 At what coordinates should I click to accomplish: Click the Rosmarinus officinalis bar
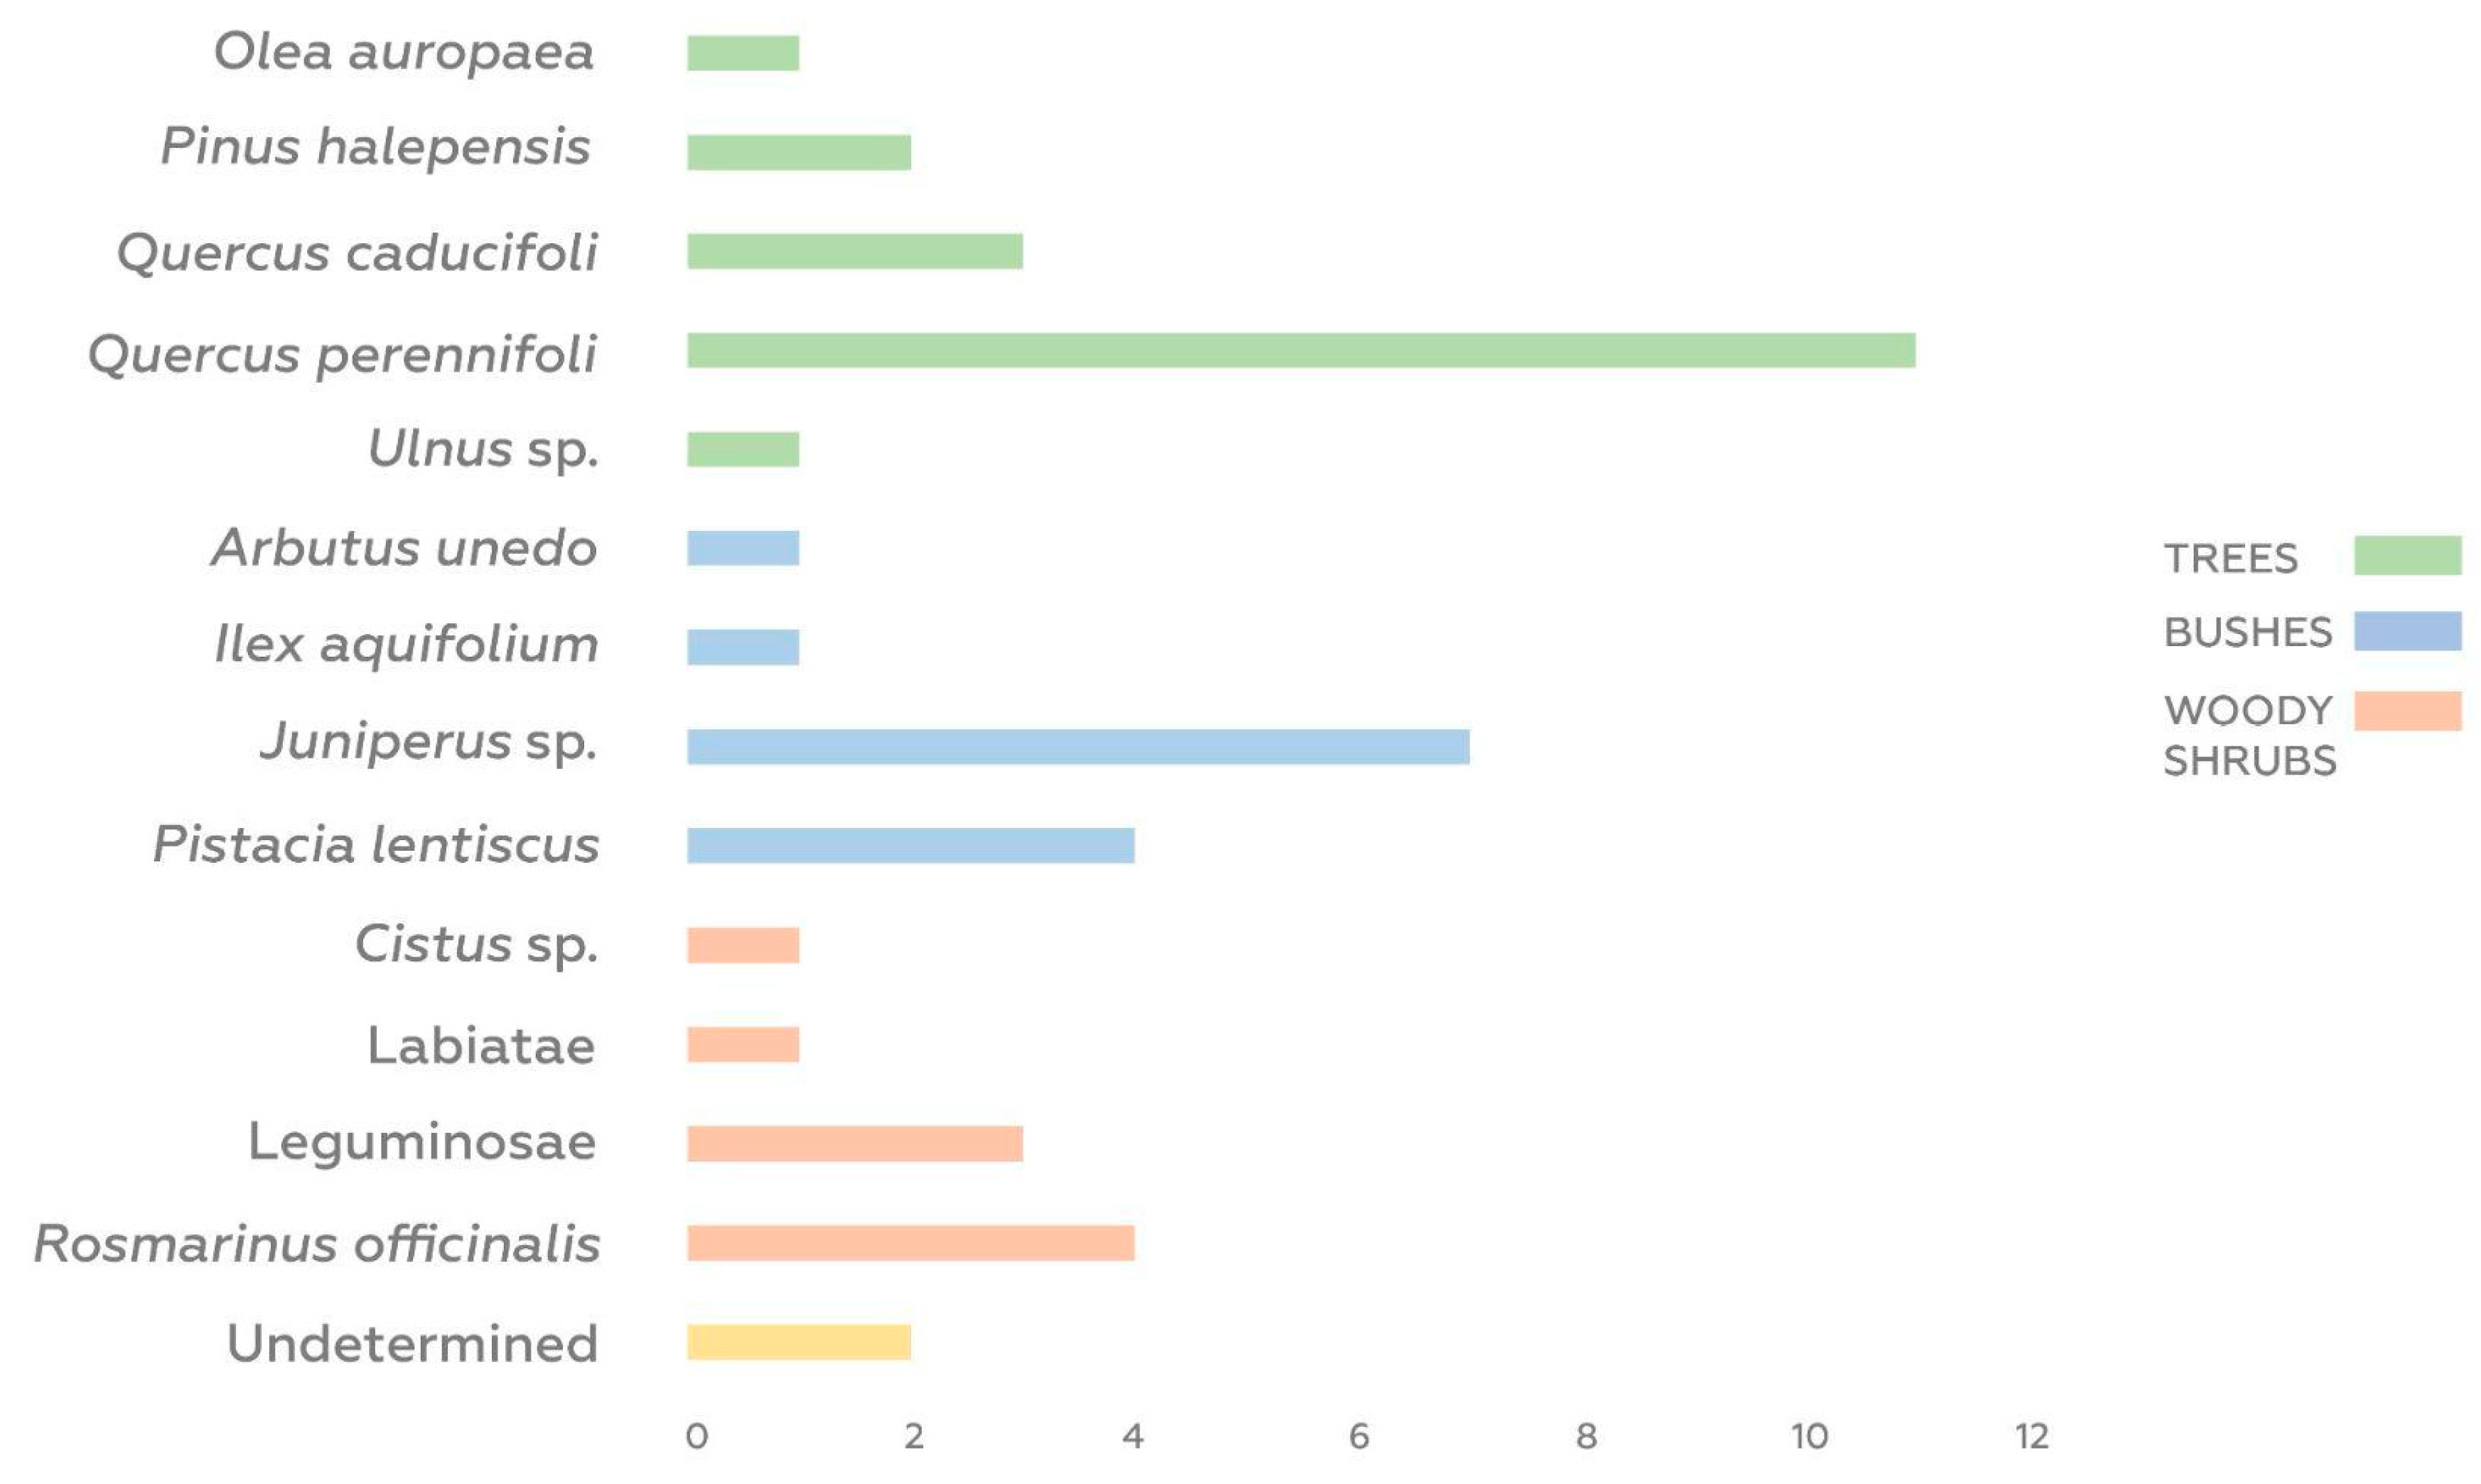(x=910, y=1243)
